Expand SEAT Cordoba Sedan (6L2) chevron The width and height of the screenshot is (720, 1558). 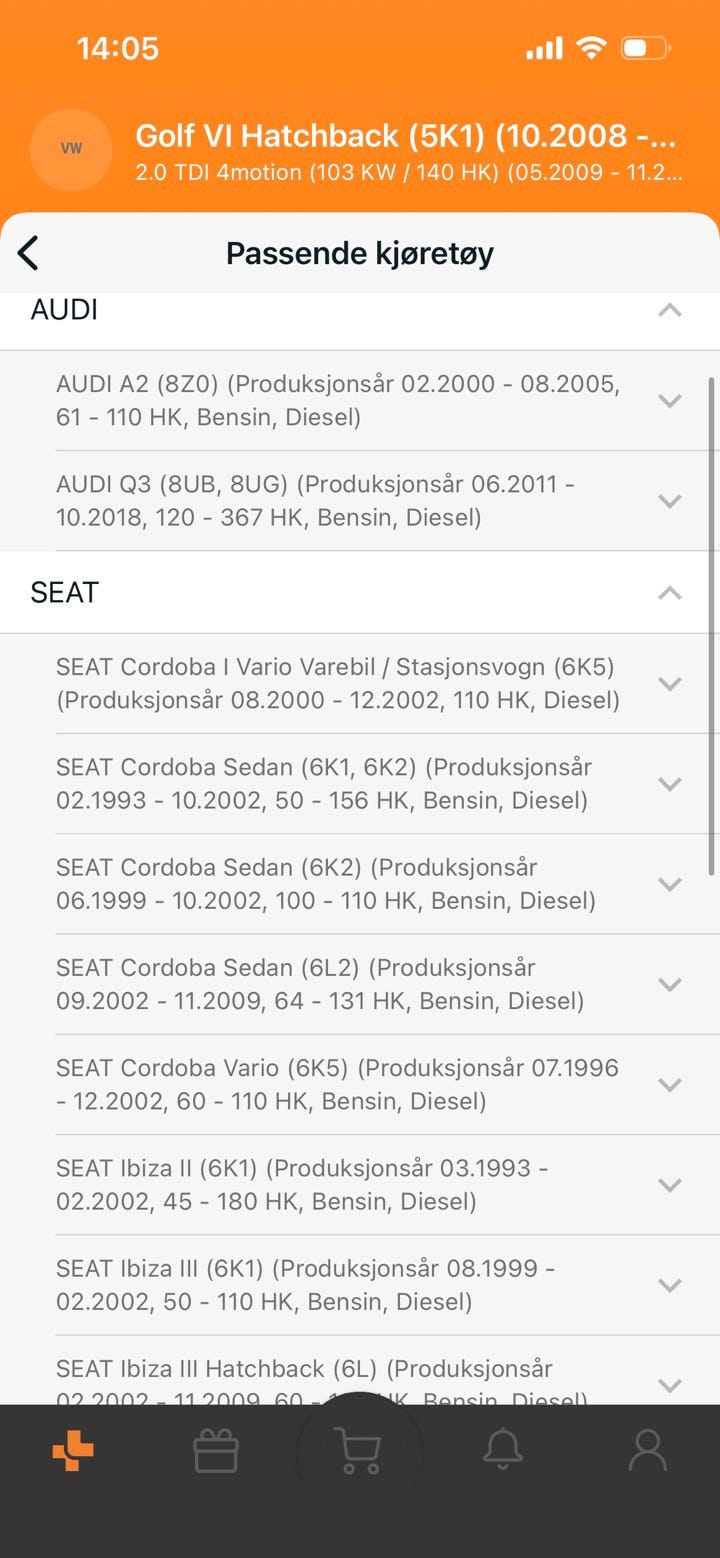(x=670, y=984)
